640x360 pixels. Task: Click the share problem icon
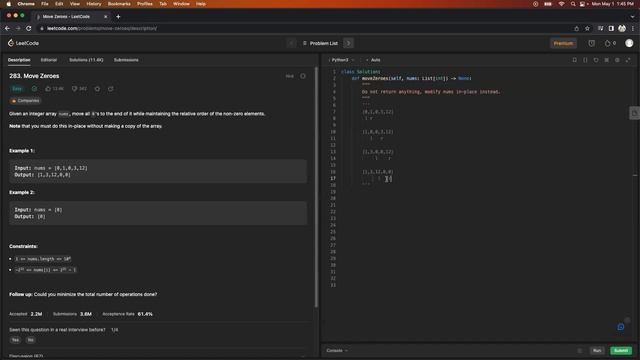pyautogui.click(x=111, y=89)
